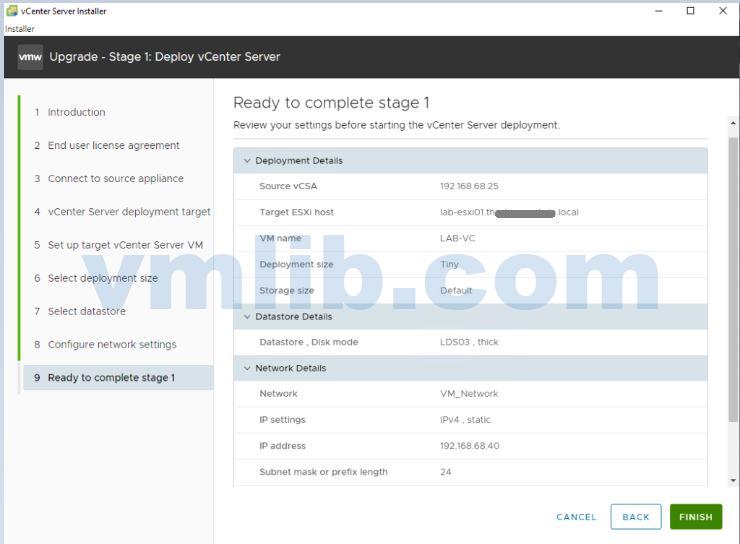Click the 'Ready to complete stage 1' page heading
The image size is (740, 544).
(331, 103)
